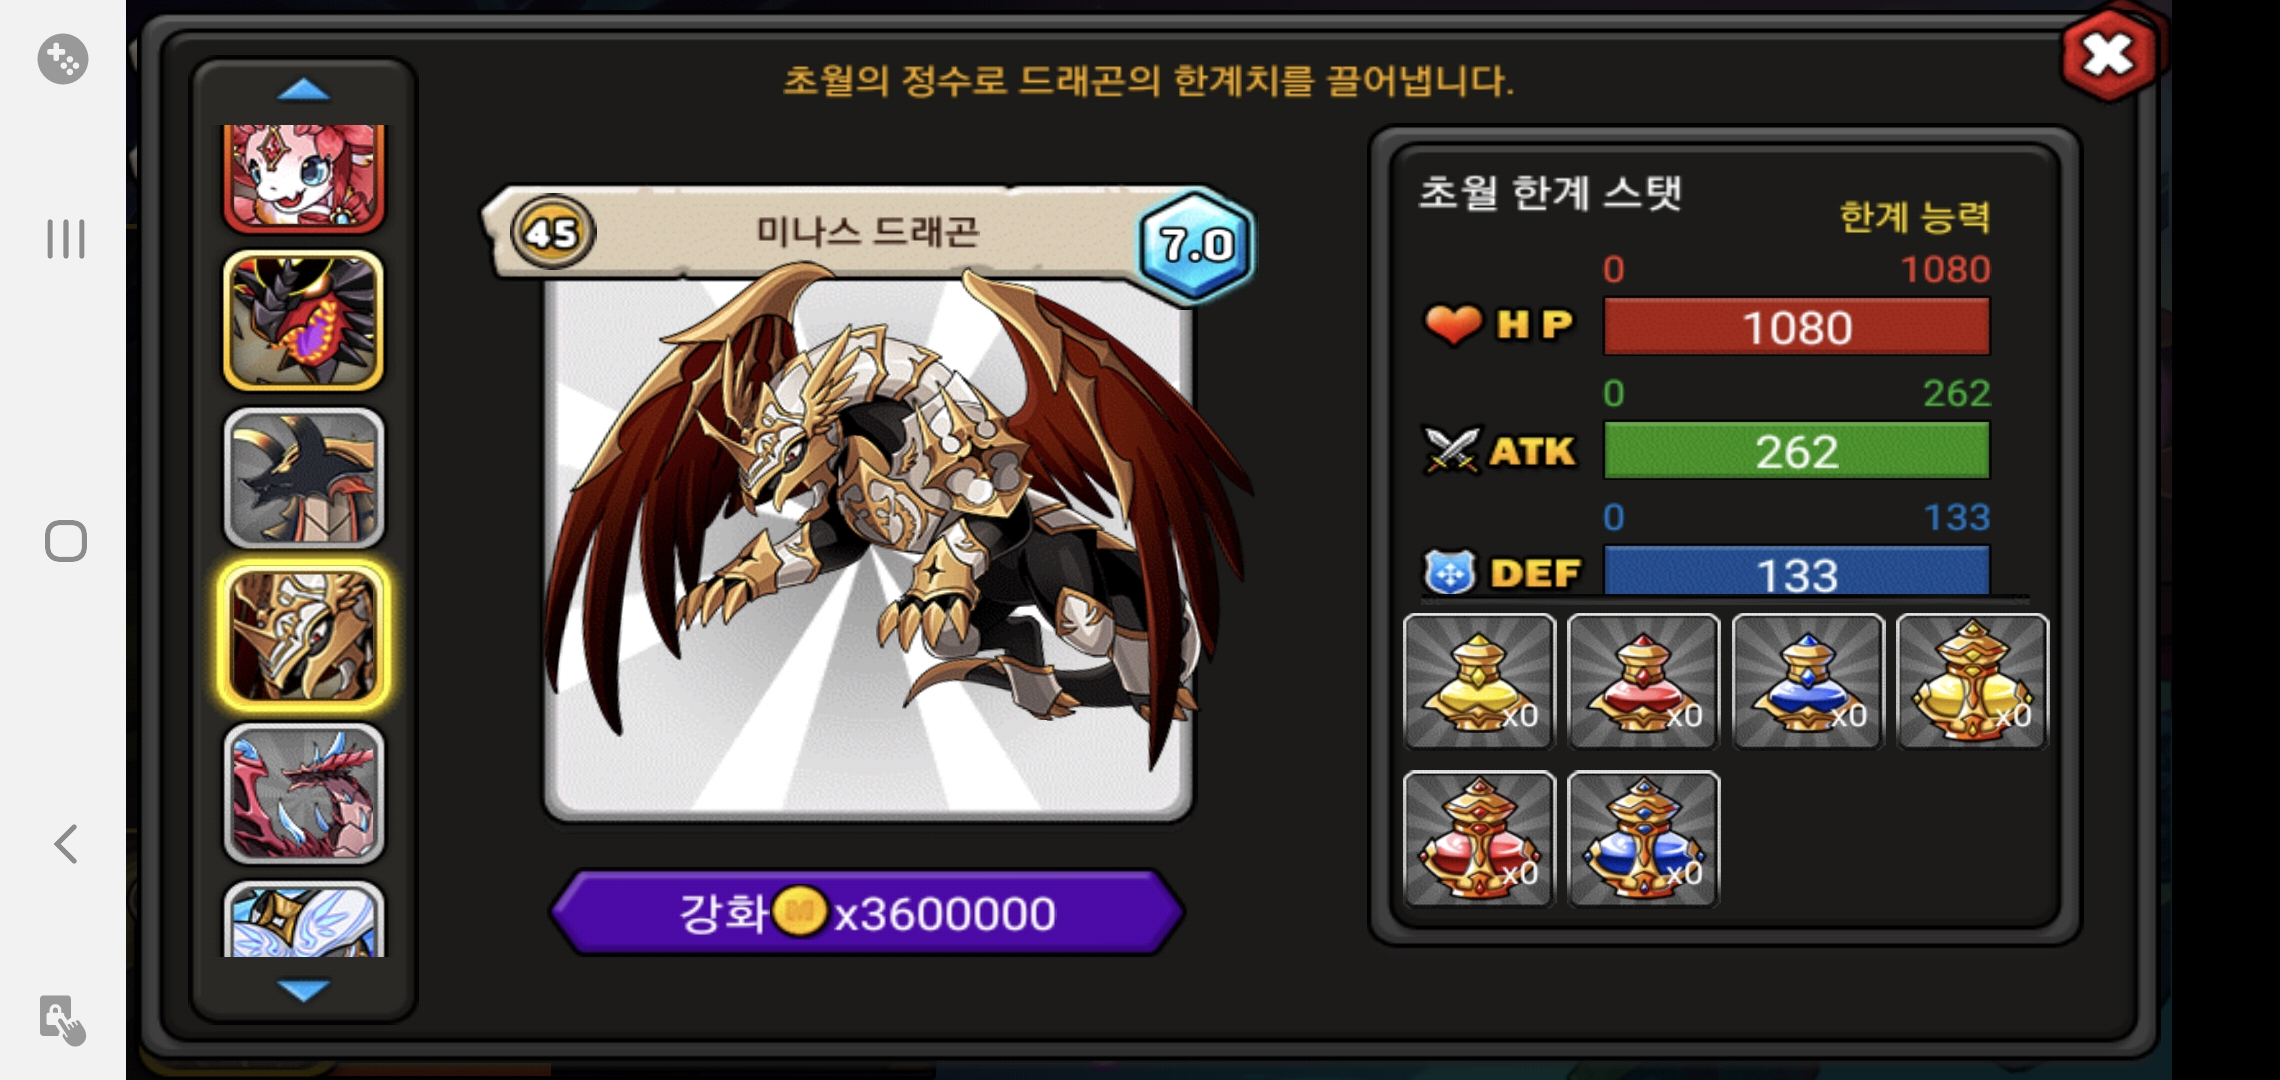Select the small yellow essence potion

click(1479, 681)
